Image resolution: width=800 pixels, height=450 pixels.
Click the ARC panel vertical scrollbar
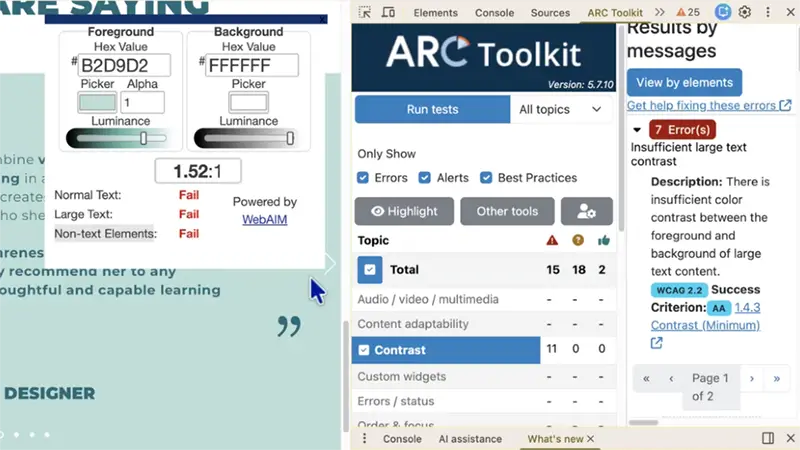point(621,128)
